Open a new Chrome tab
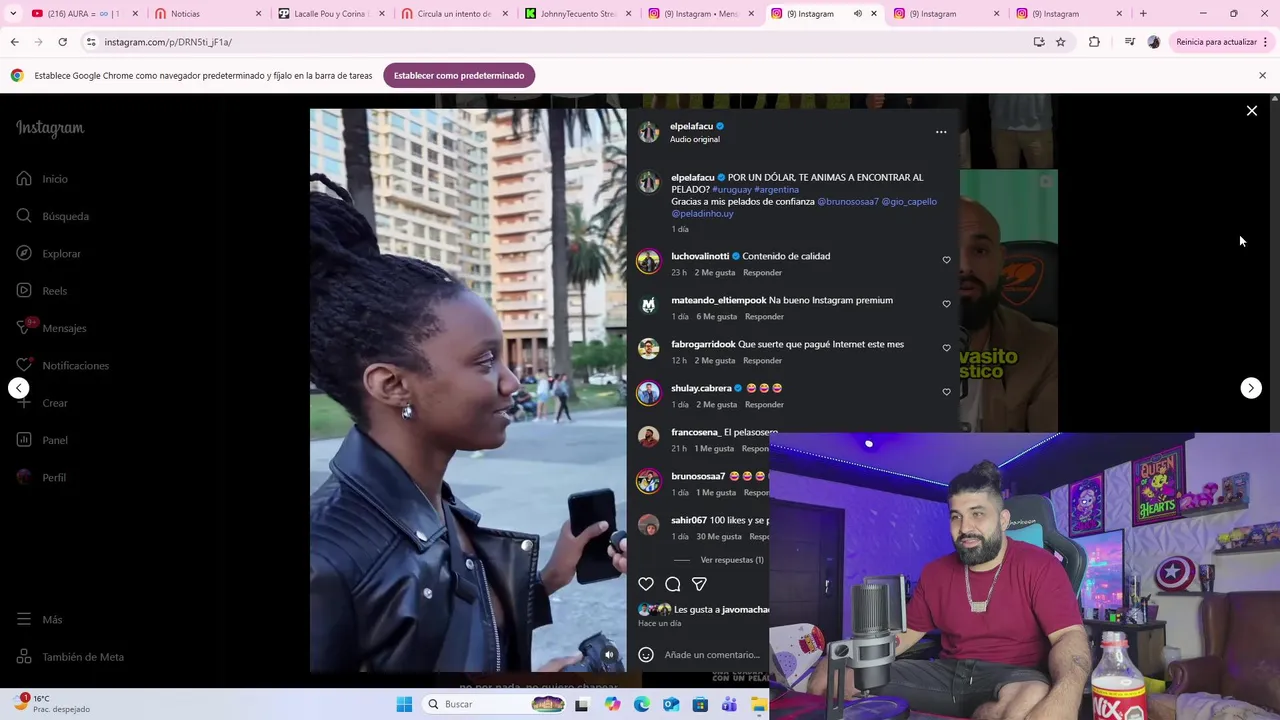Image resolution: width=1280 pixels, height=720 pixels. [x=1143, y=14]
